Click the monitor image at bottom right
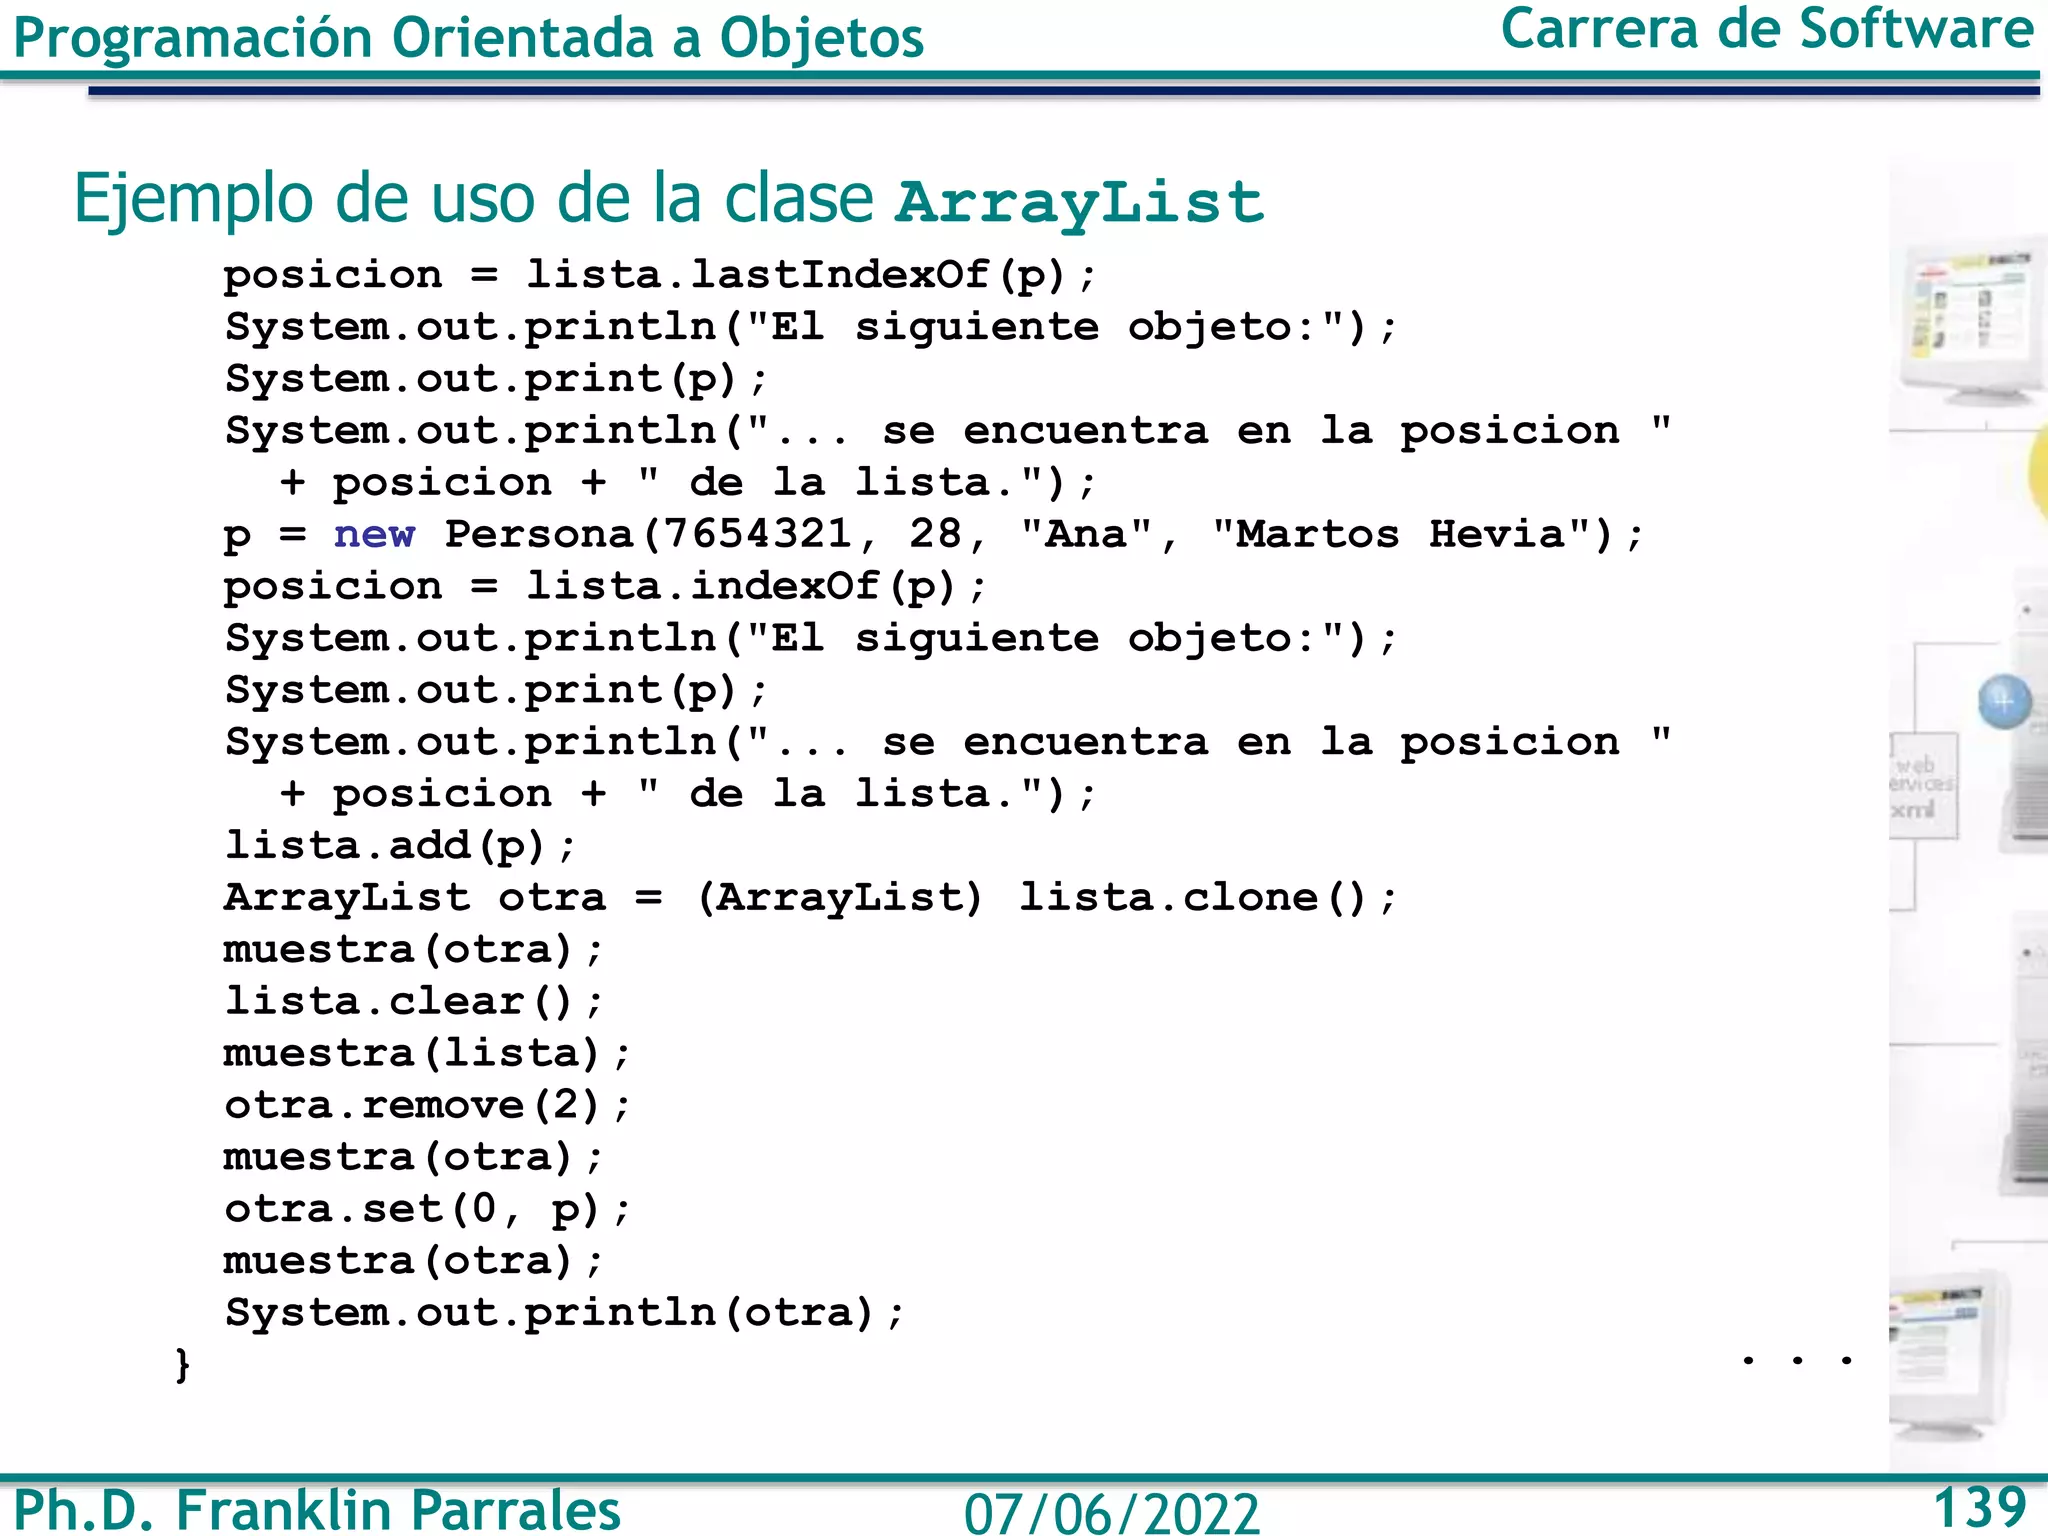The width and height of the screenshot is (2048, 1536). coord(1950,1356)
